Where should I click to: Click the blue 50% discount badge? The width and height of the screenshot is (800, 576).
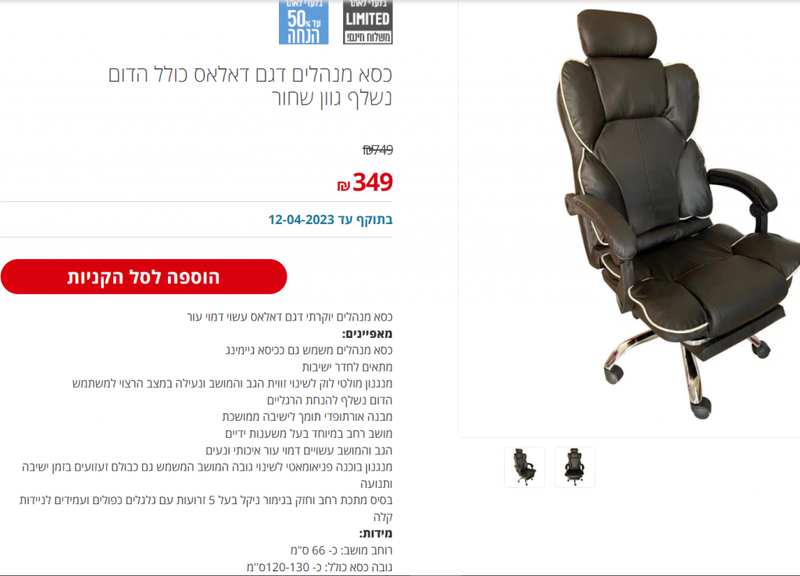coord(304,22)
